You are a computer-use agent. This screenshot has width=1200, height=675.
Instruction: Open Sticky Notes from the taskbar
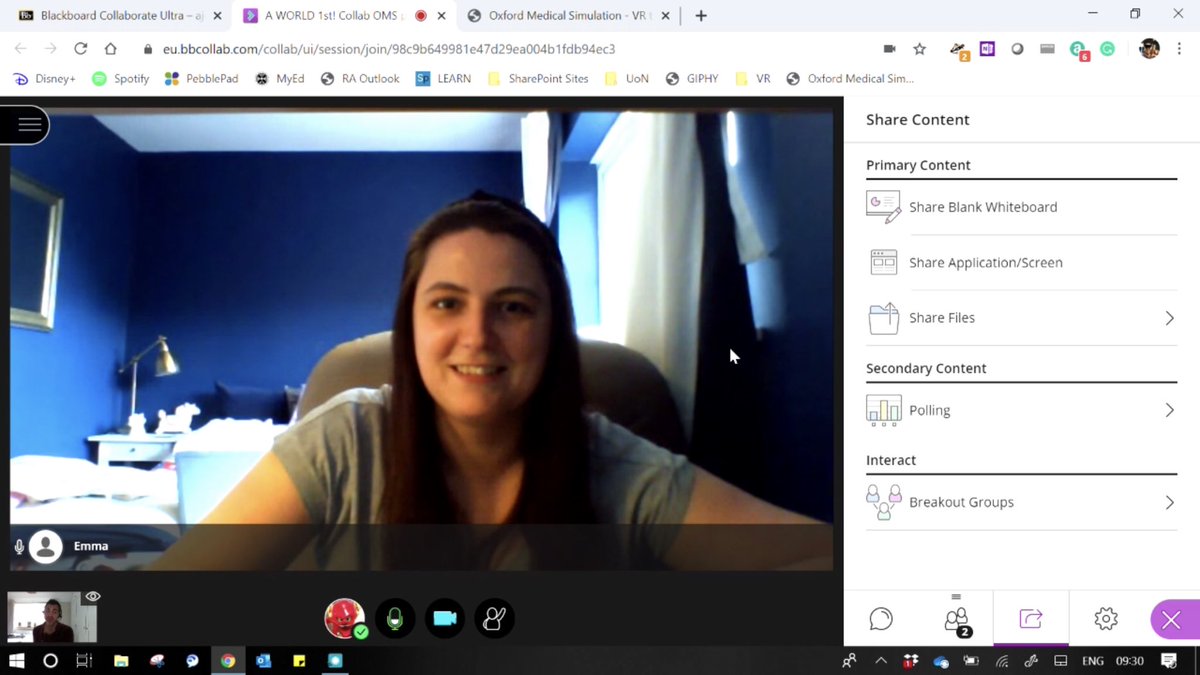(299, 661)
